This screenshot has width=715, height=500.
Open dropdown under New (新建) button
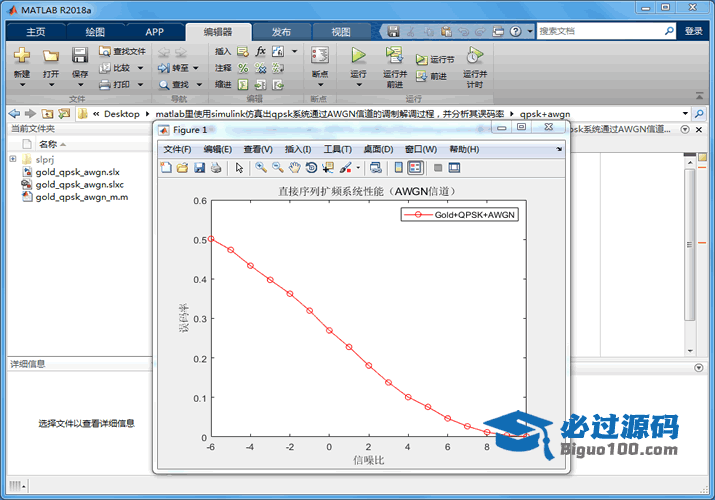(x=22, y=85)
